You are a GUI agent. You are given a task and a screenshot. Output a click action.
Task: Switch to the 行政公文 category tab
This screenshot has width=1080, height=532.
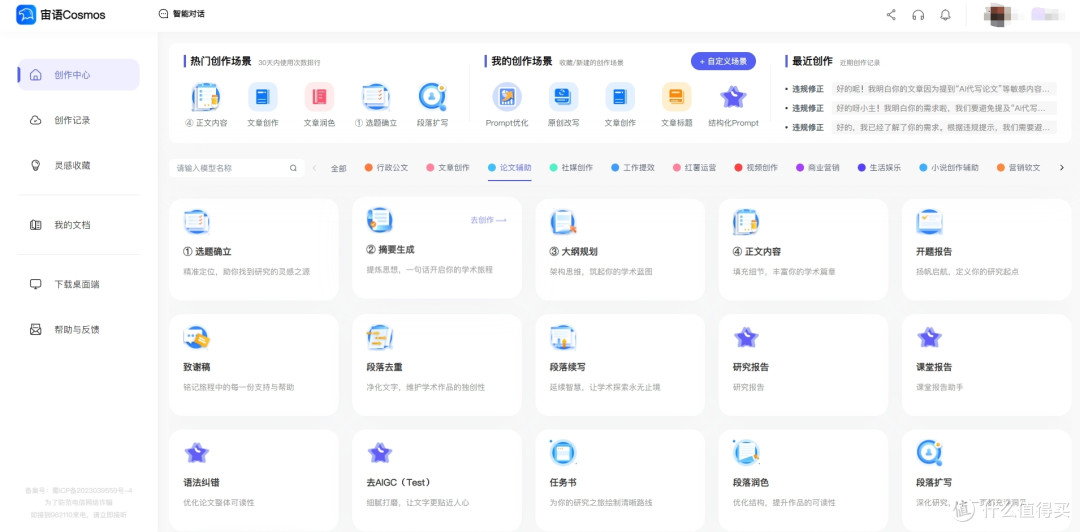386,168
